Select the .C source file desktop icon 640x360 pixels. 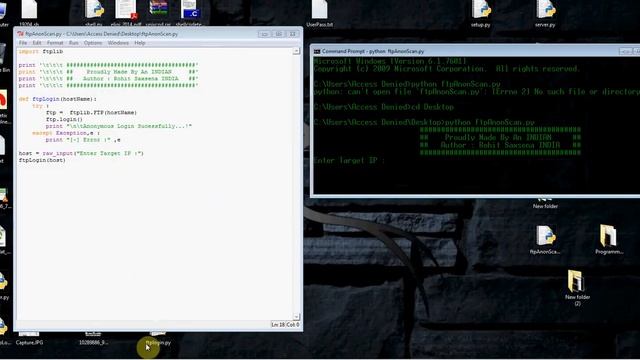point(190,12)
